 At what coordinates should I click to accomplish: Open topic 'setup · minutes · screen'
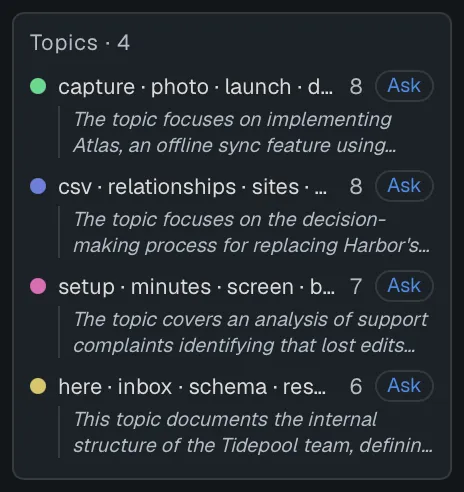point(197,287)
